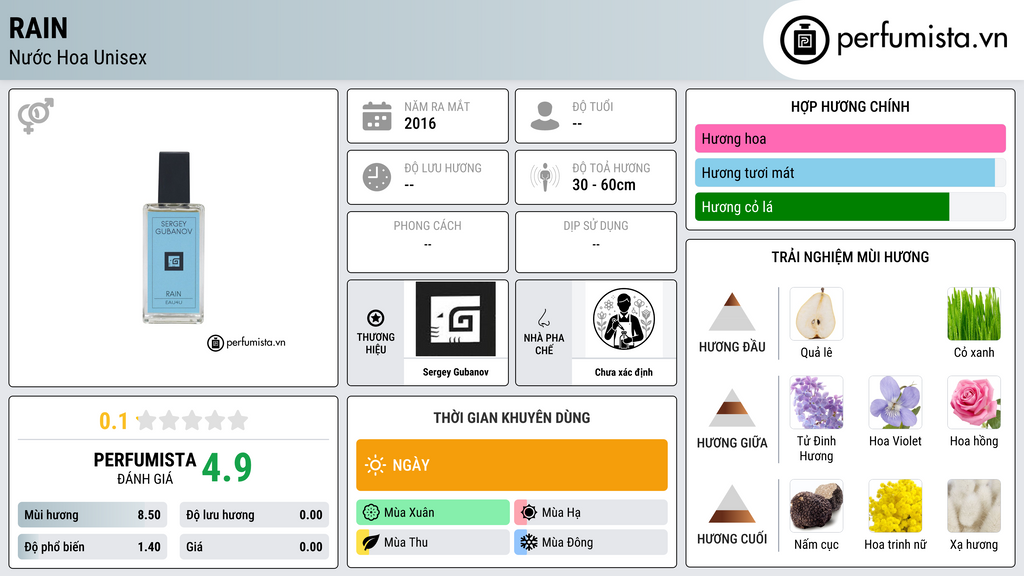Click the 2016 release year value
This screenshot has width=1024, height=576.
pyautogui.click(x=420, y=123)
